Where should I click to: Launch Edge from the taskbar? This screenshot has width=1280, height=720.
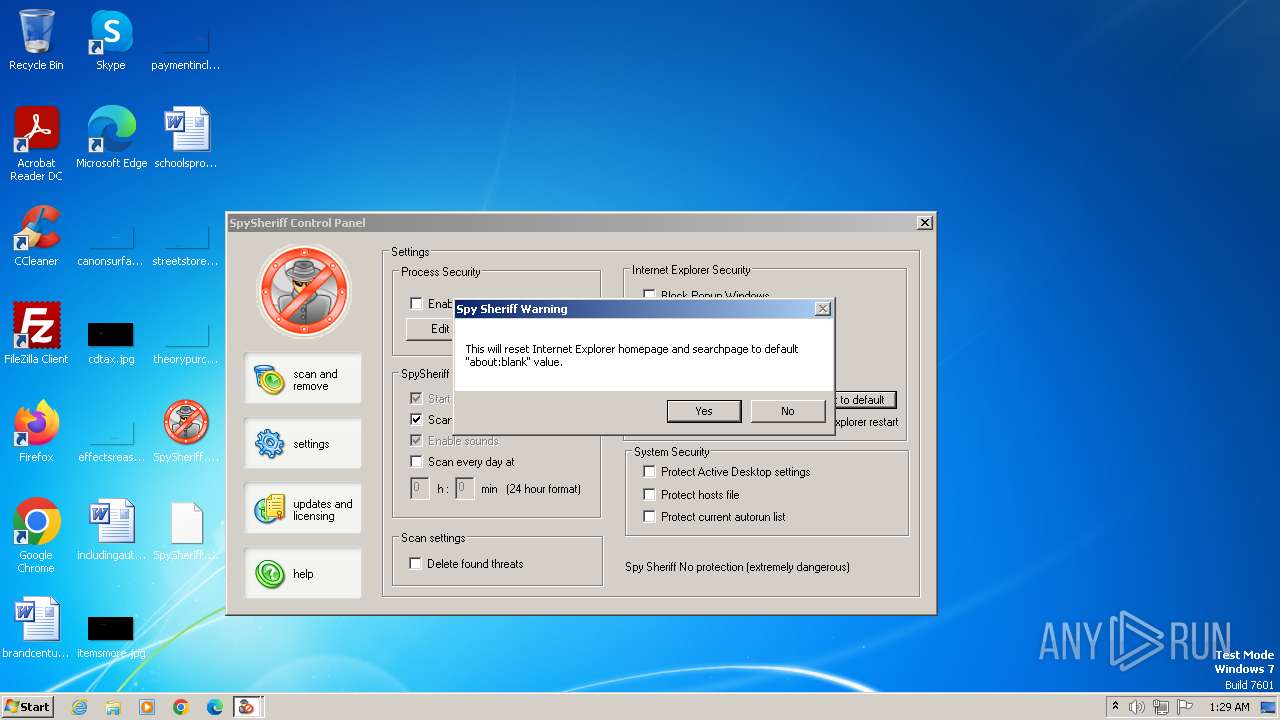point(214,707)
